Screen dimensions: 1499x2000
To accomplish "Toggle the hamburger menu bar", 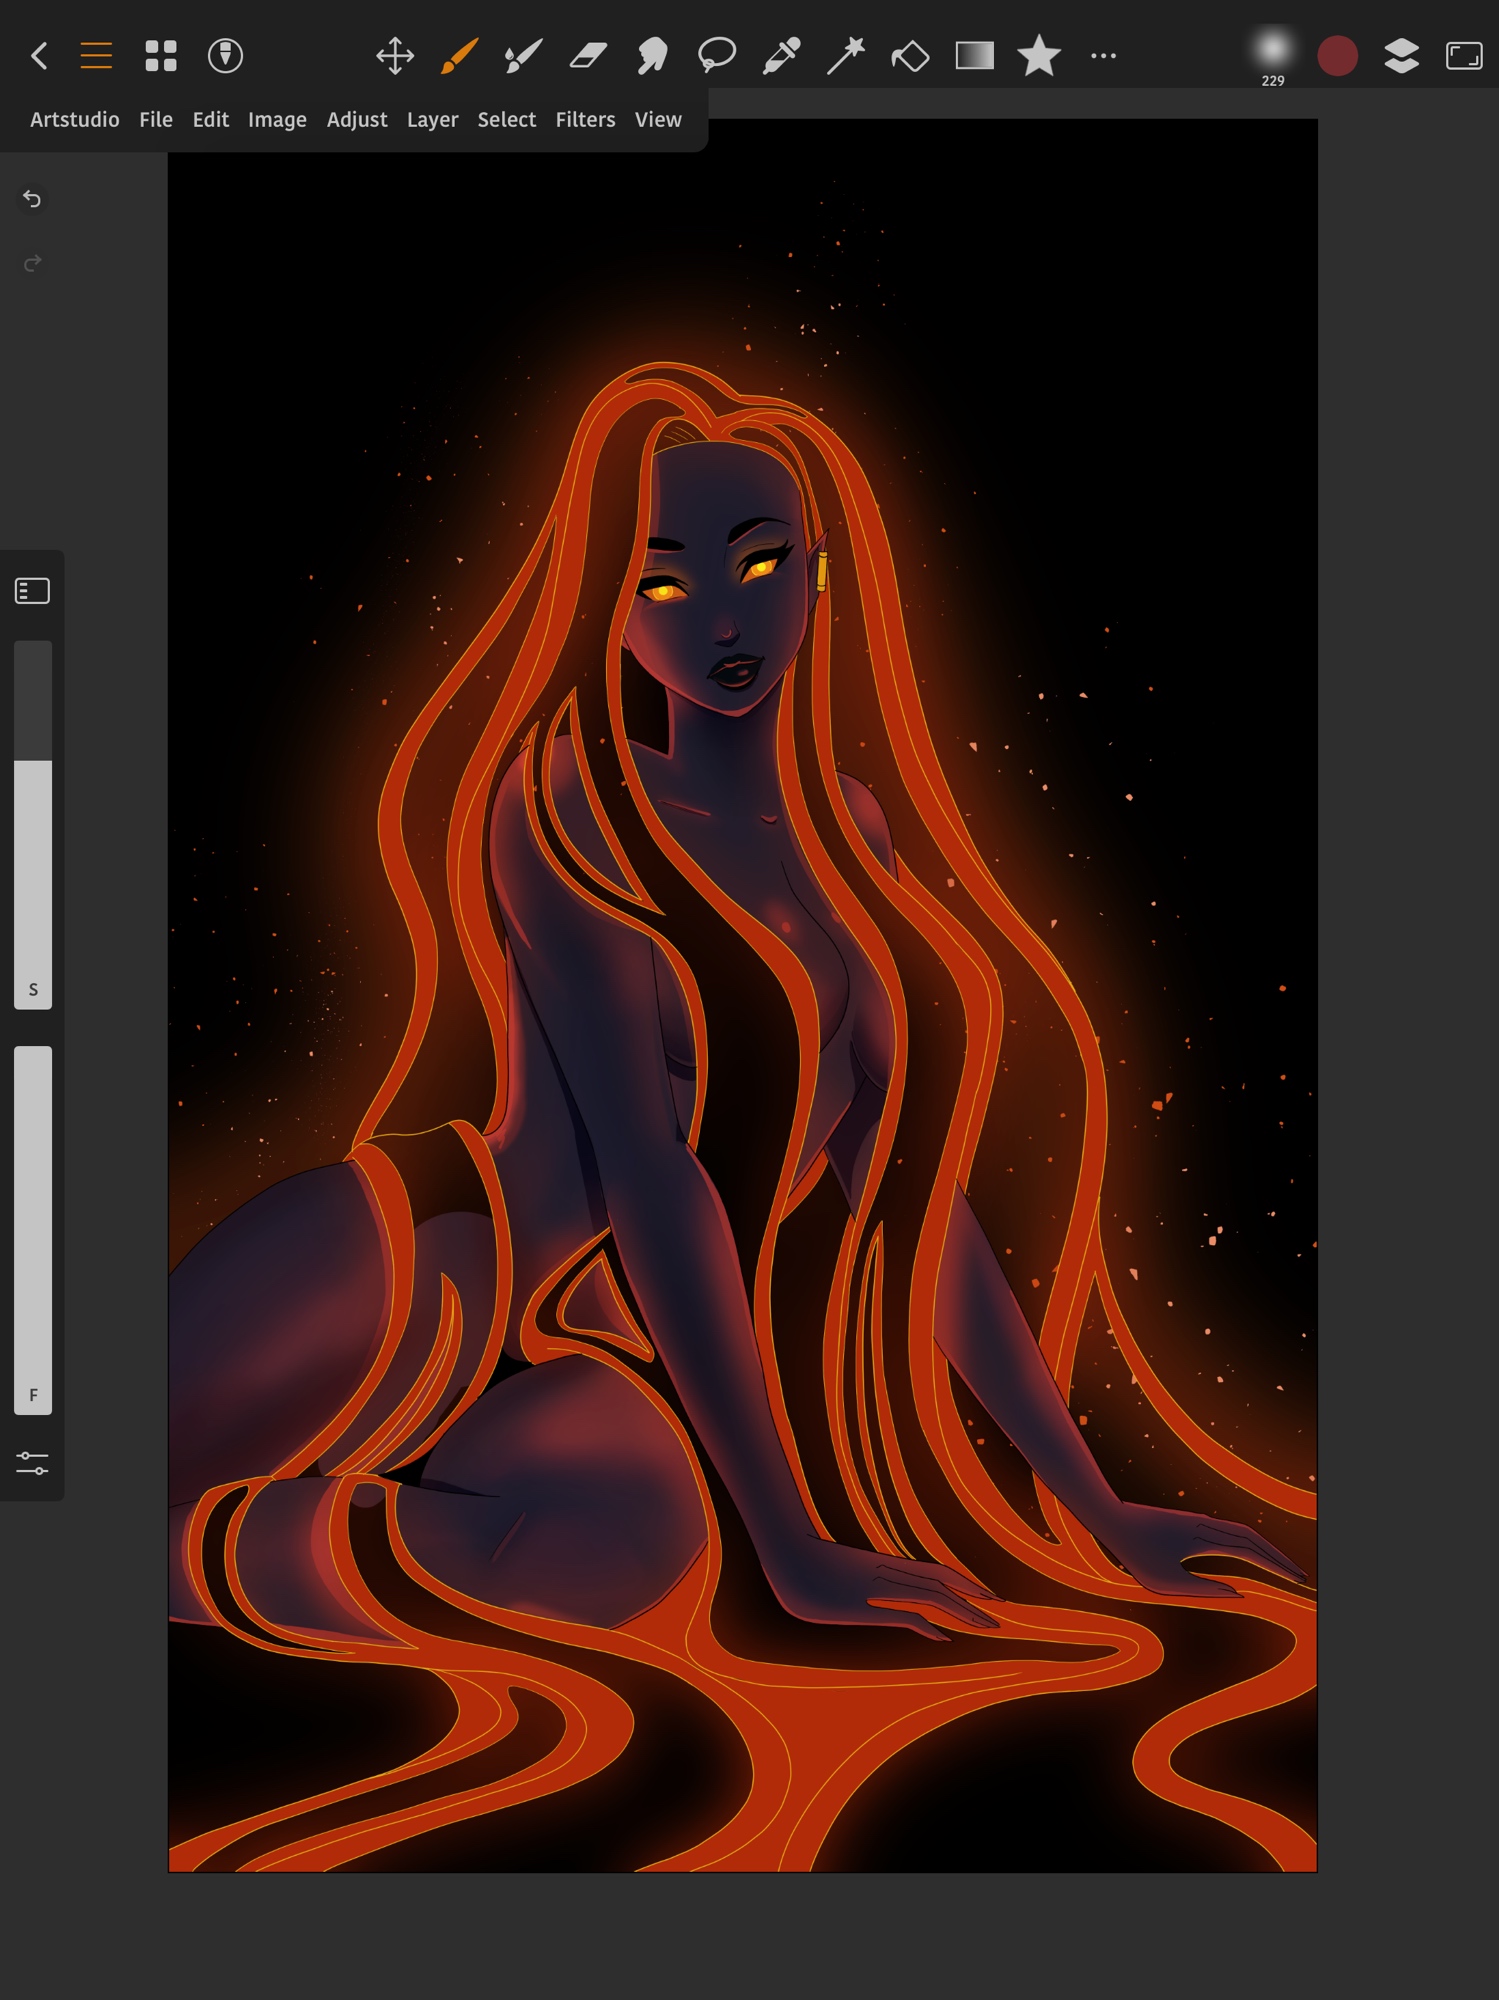I will pyautogui.click(x=96, y=56).
